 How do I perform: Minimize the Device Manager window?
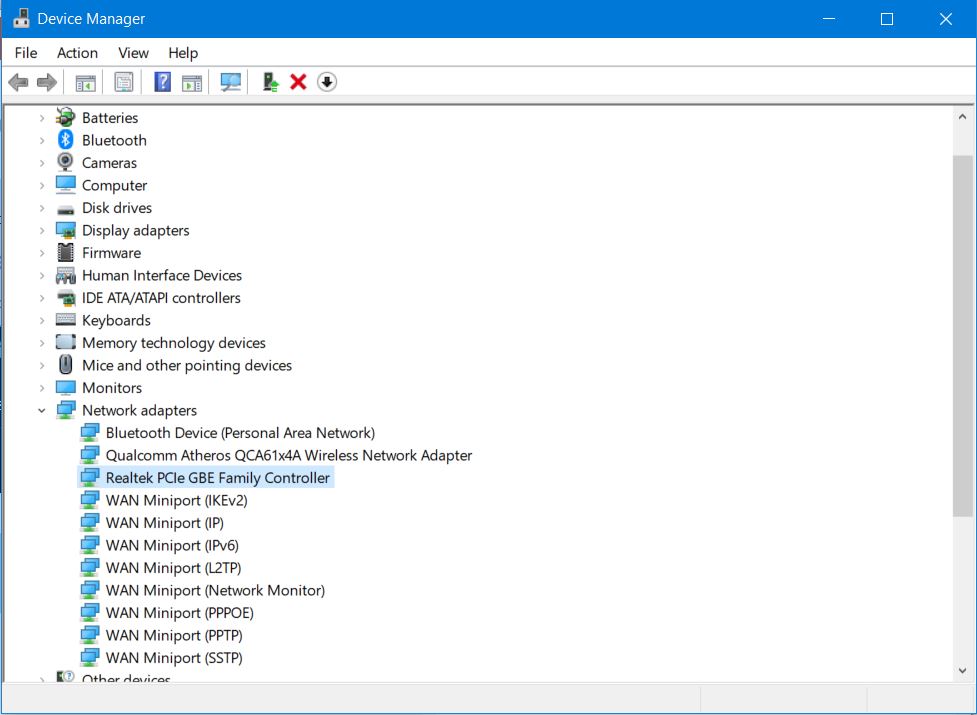[829, 19]
